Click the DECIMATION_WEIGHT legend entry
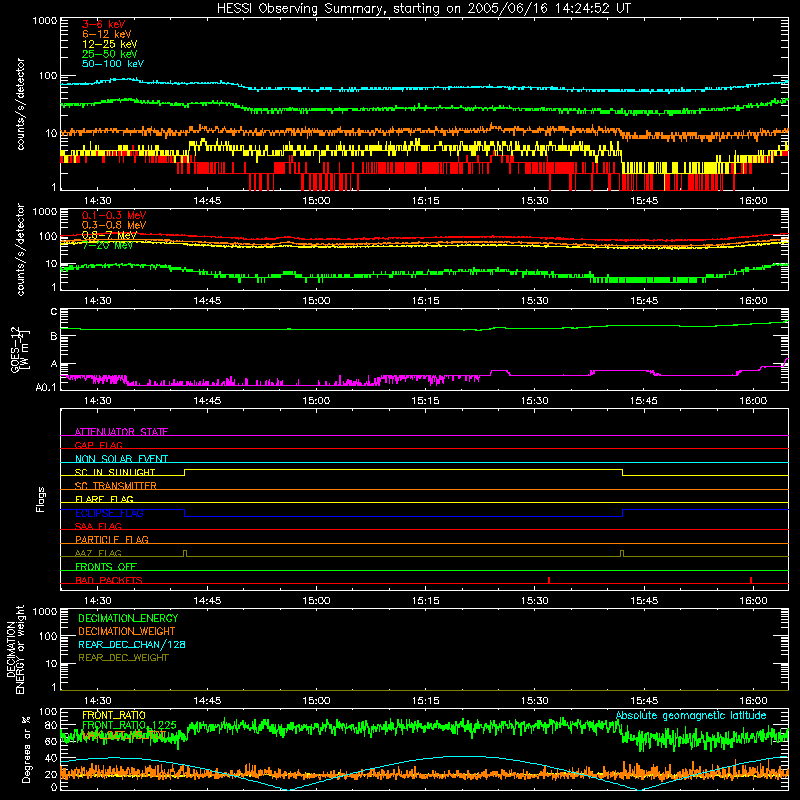The width and height of the screenshot is (800, 800). pyautogui.click(x=127, y=631)
